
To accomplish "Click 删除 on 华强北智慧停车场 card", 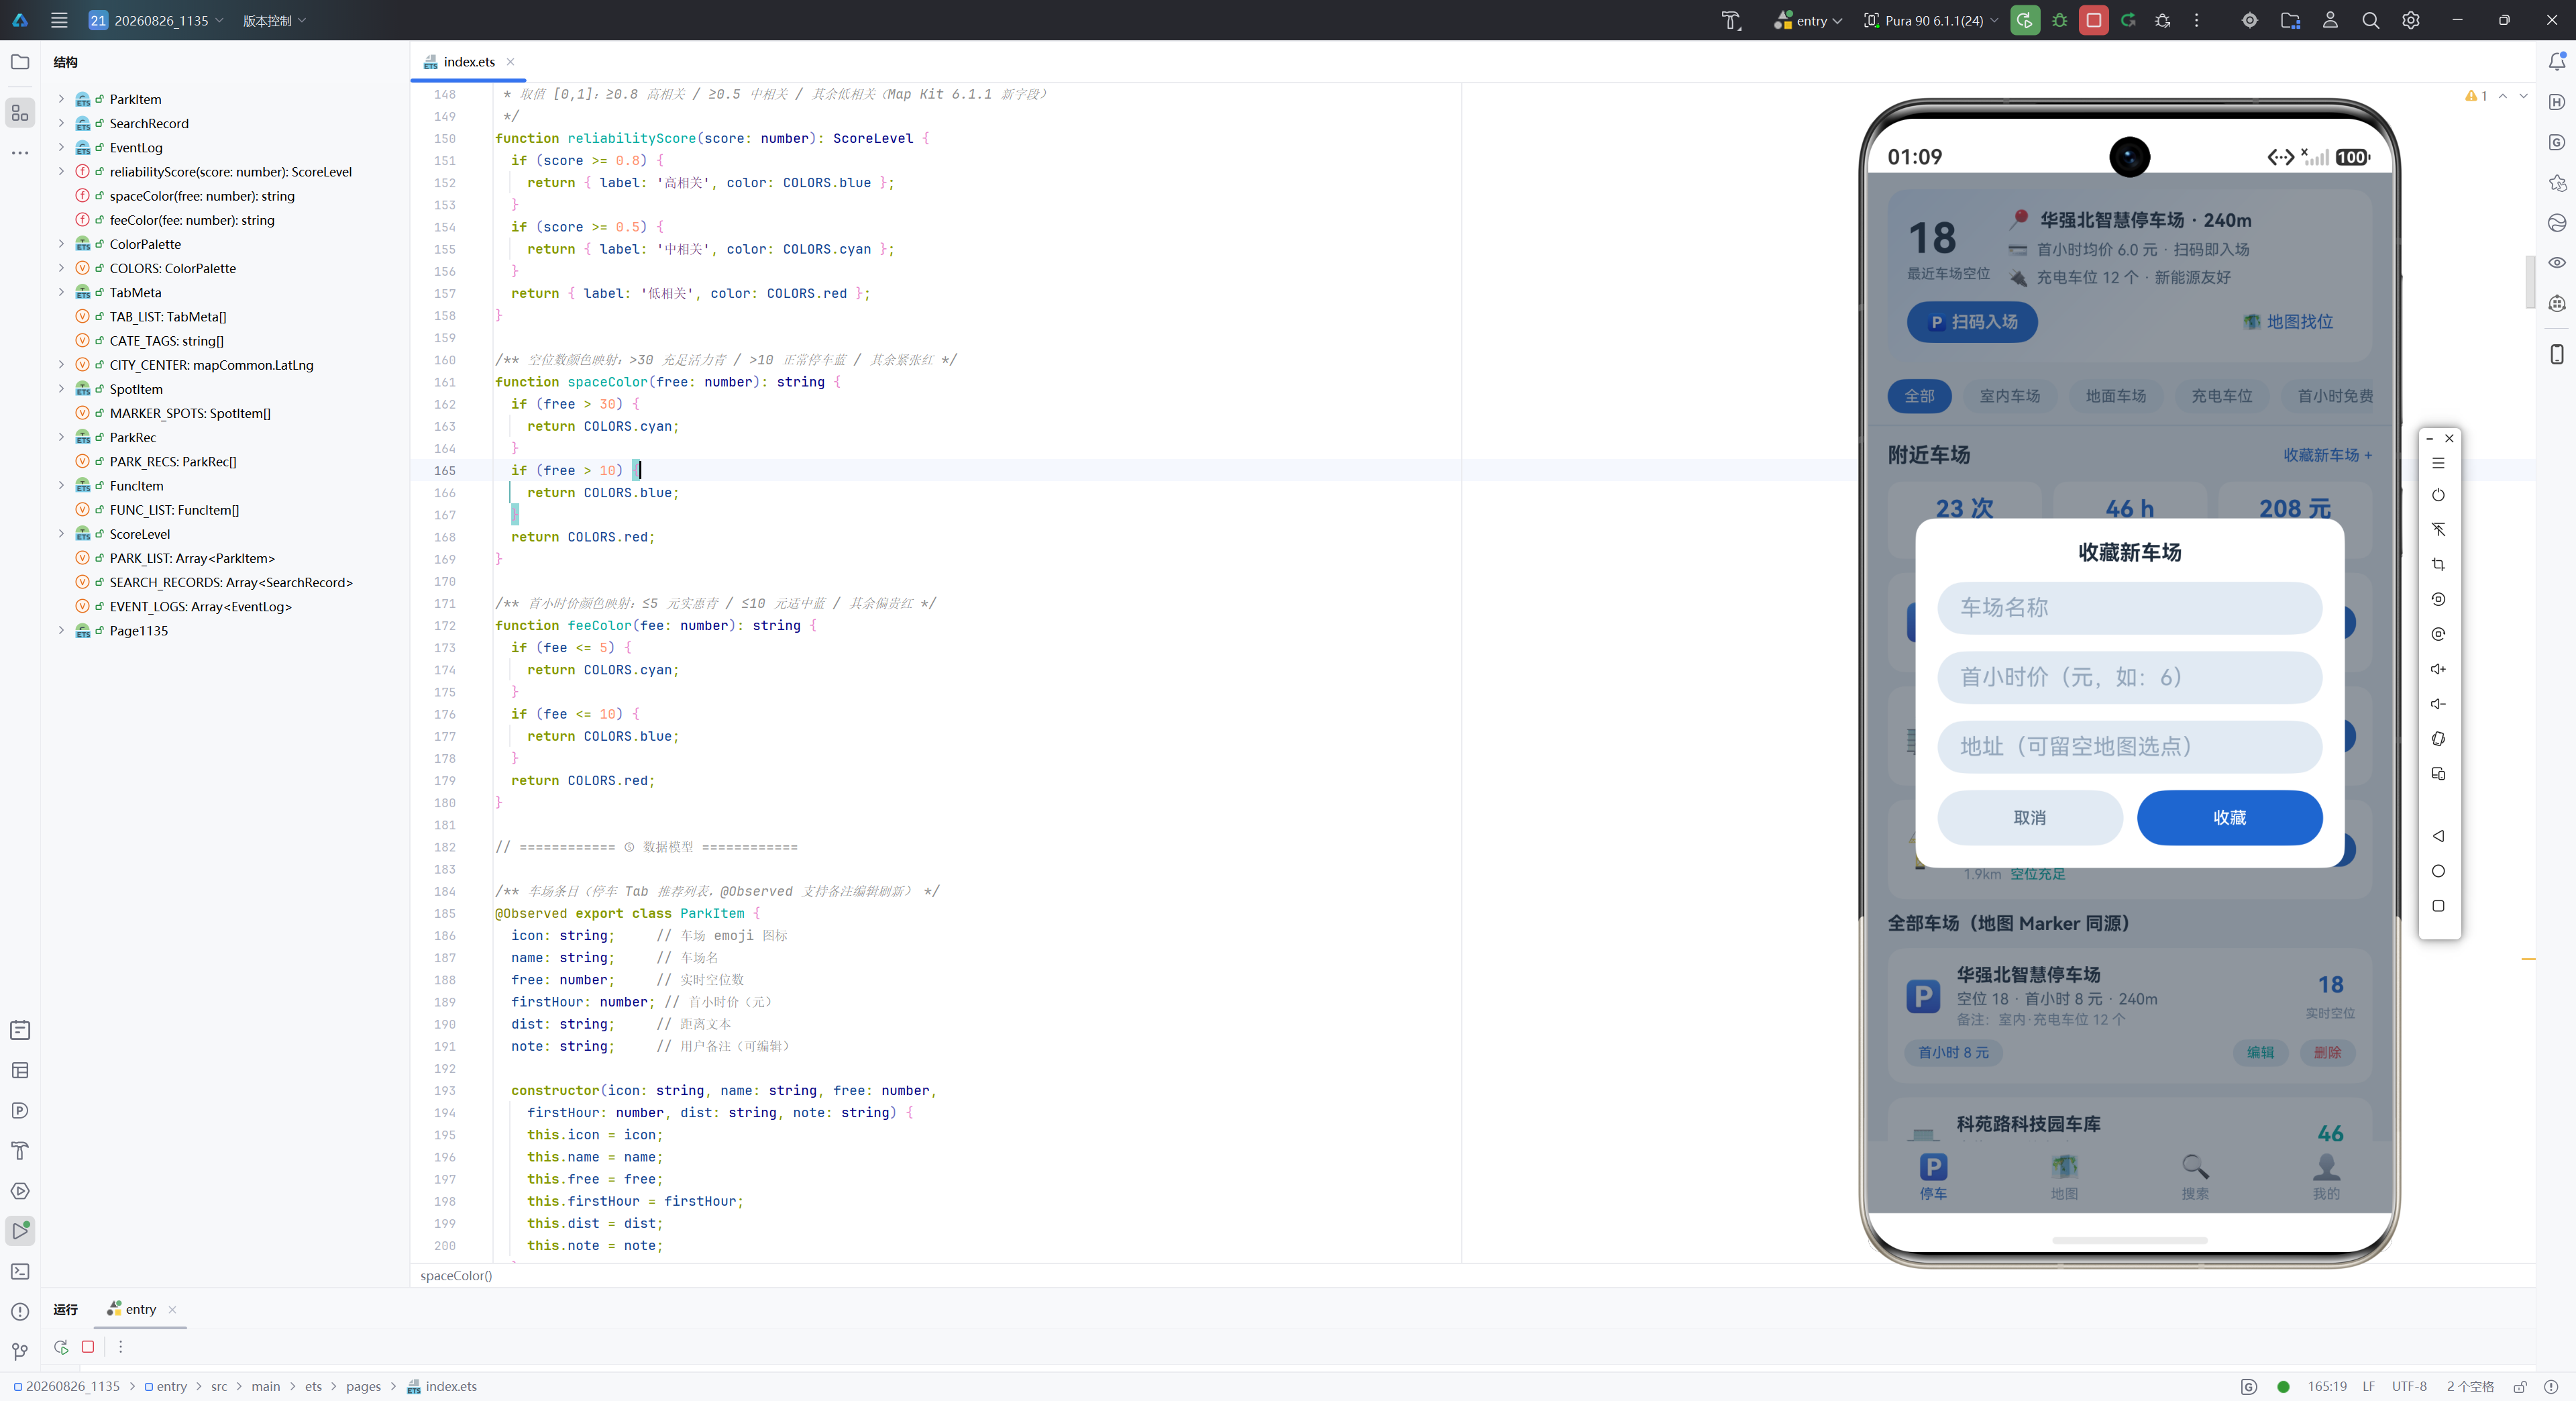I will coord(2327,1052).
